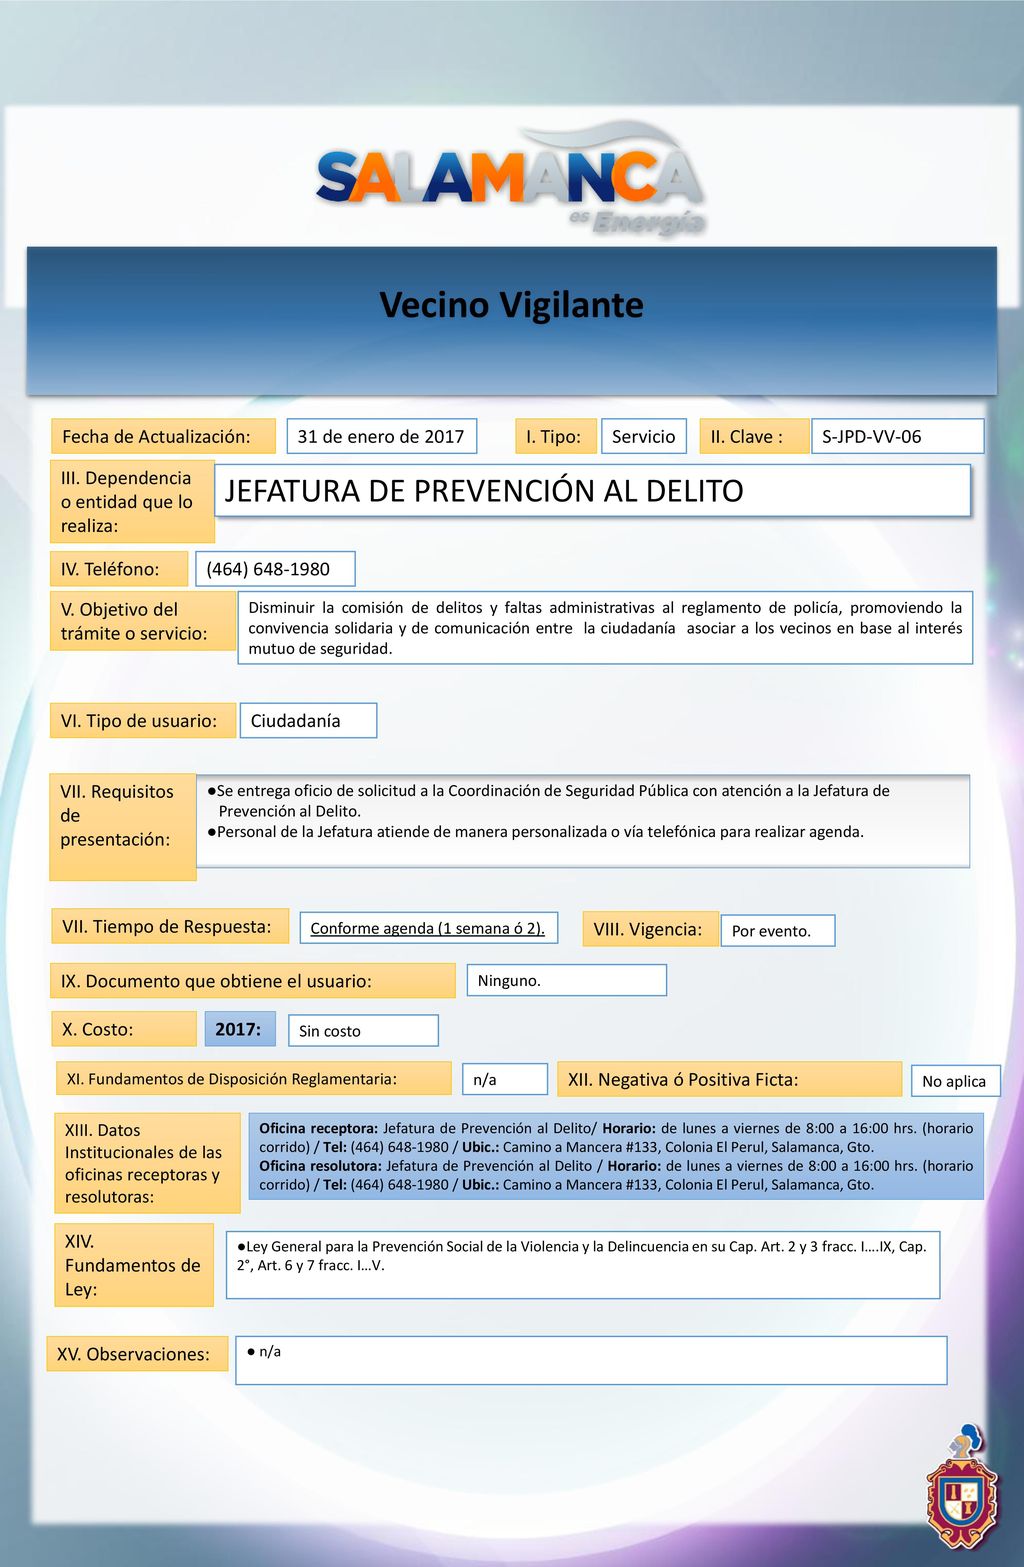The height and width of the screenshot is (1567, 1024).
Task: Select JEFATURA DE PREVENCIÓN AL DELITO text
Action: tap(484, 491)
